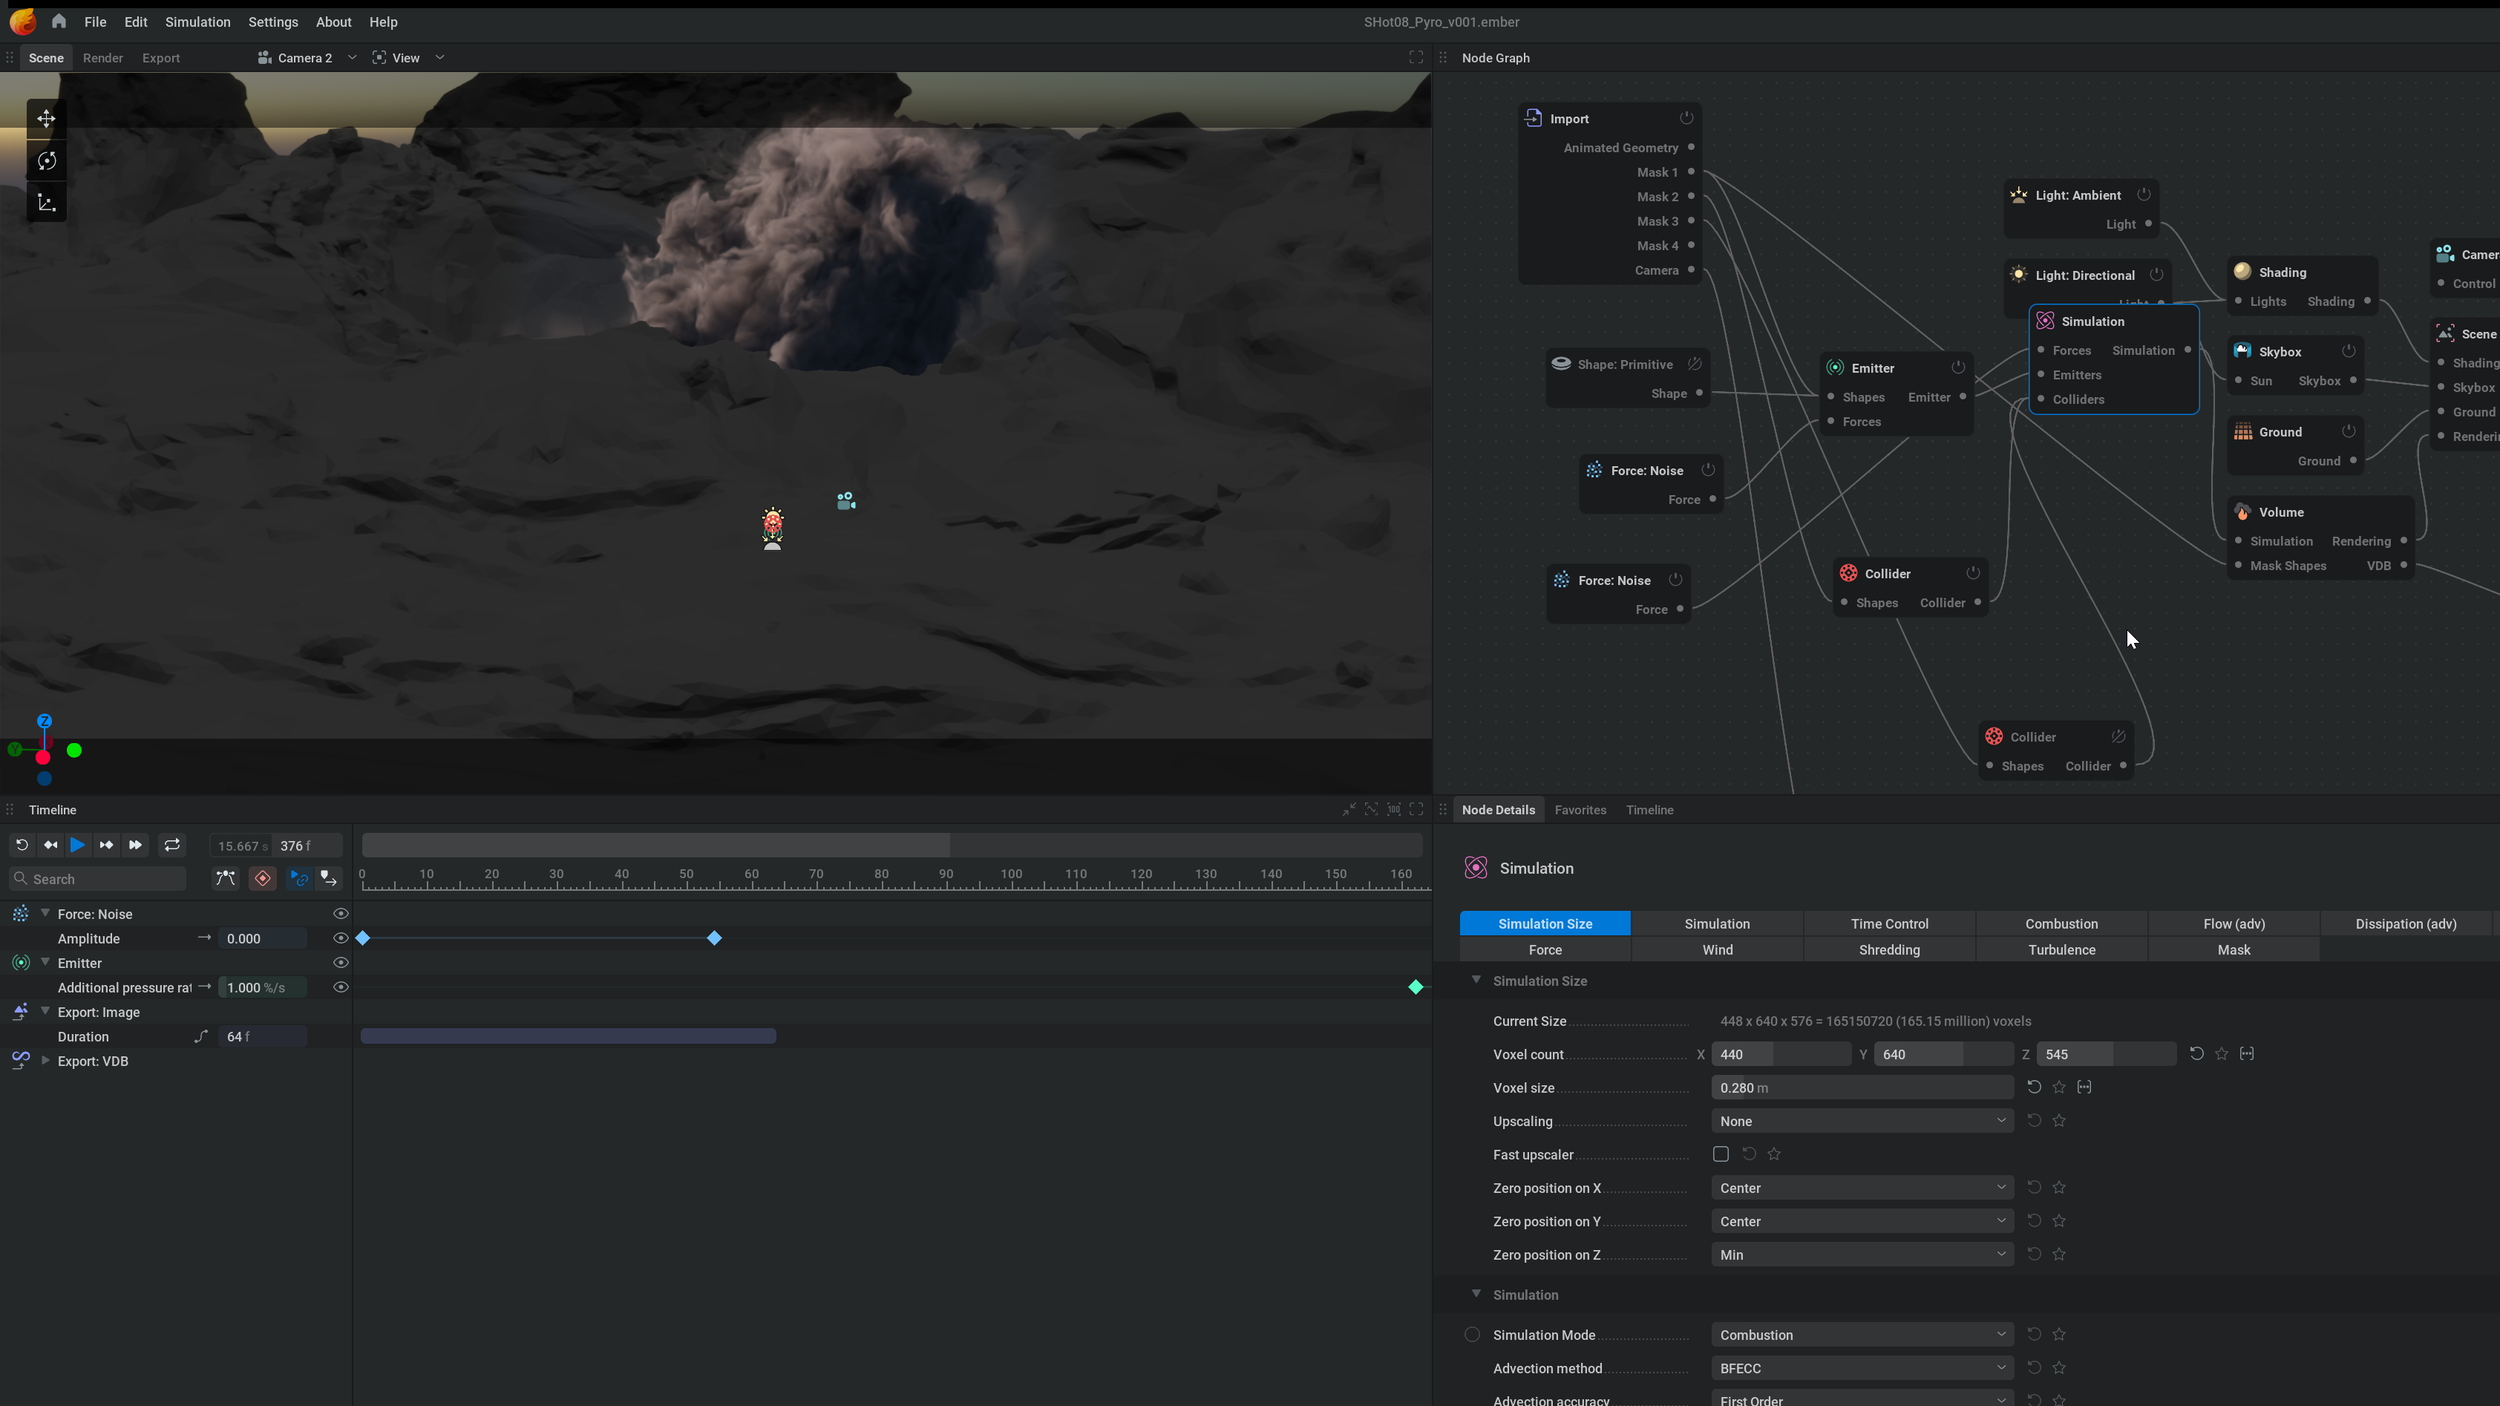Step forward one frame in timeline
Viewport: 2500px width, 1406px height.
[106, 845]
